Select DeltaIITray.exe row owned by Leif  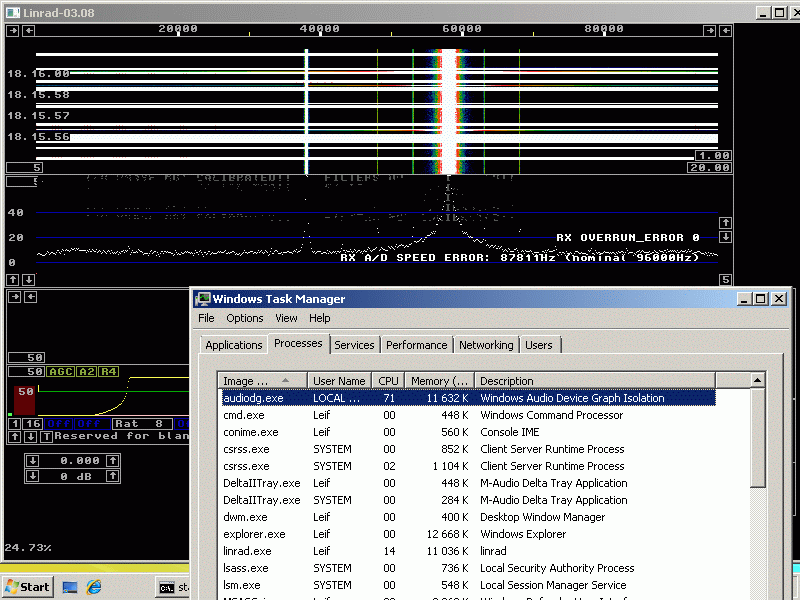pyautogui.click(x=468, y=483)
